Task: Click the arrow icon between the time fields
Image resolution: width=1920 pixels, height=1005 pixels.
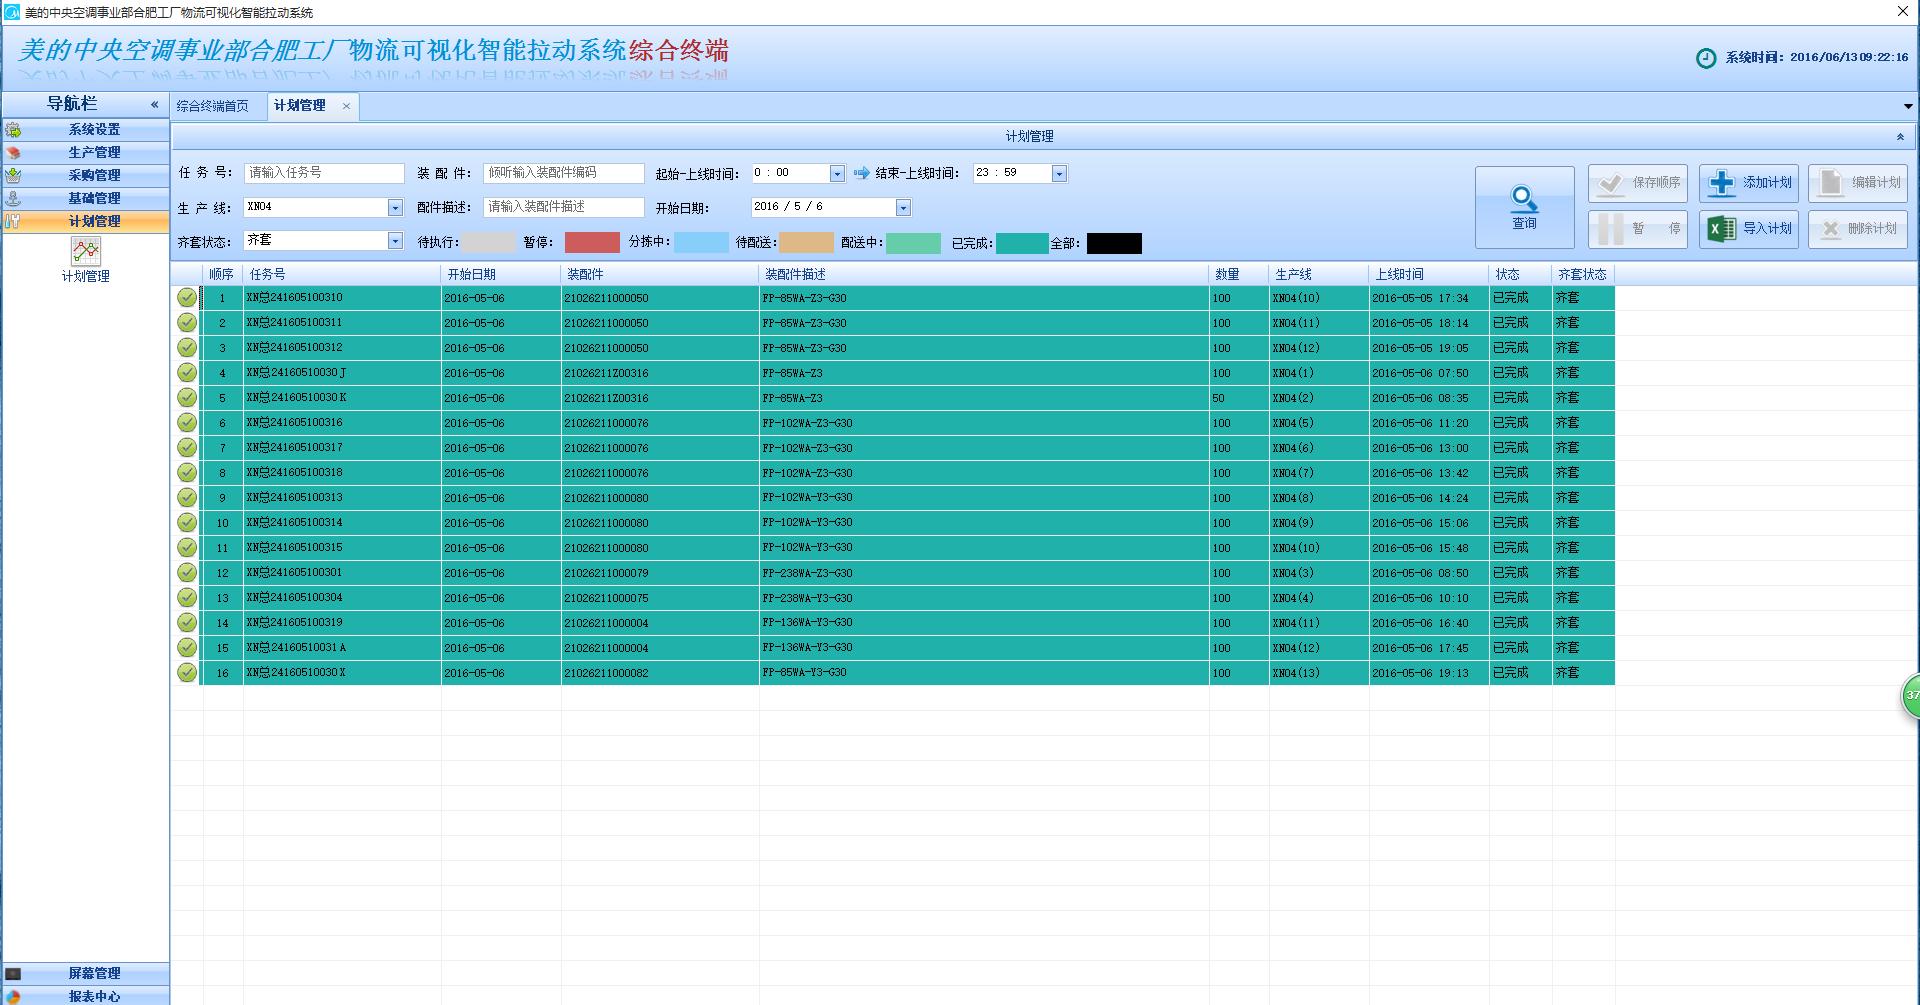Action: pyautogui.click(x=861, y=173)
